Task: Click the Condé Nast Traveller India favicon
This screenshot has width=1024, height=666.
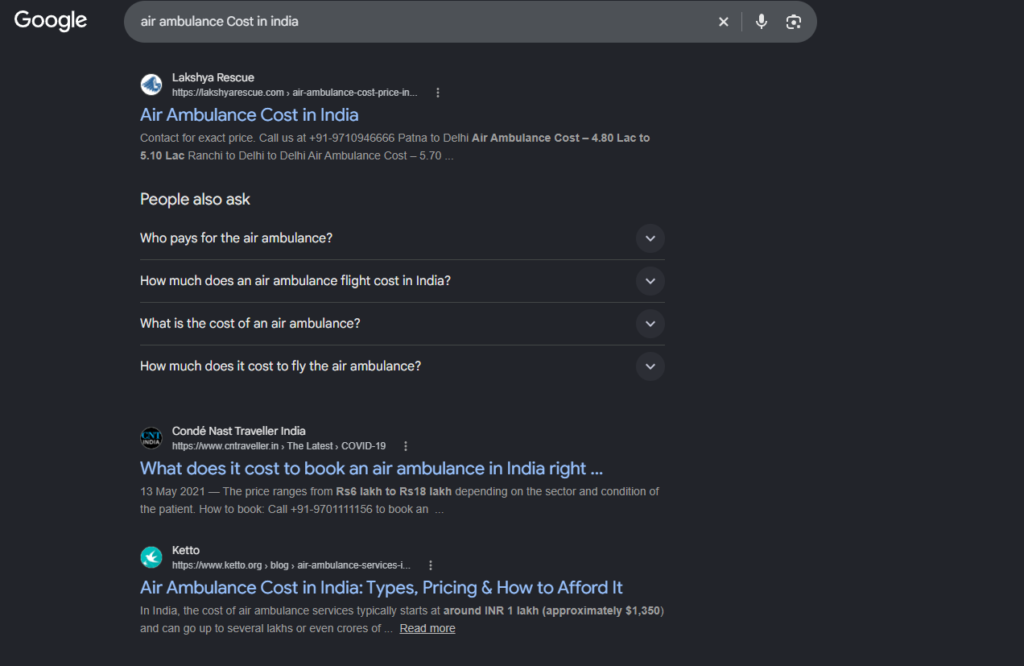Action: (152, 438)
